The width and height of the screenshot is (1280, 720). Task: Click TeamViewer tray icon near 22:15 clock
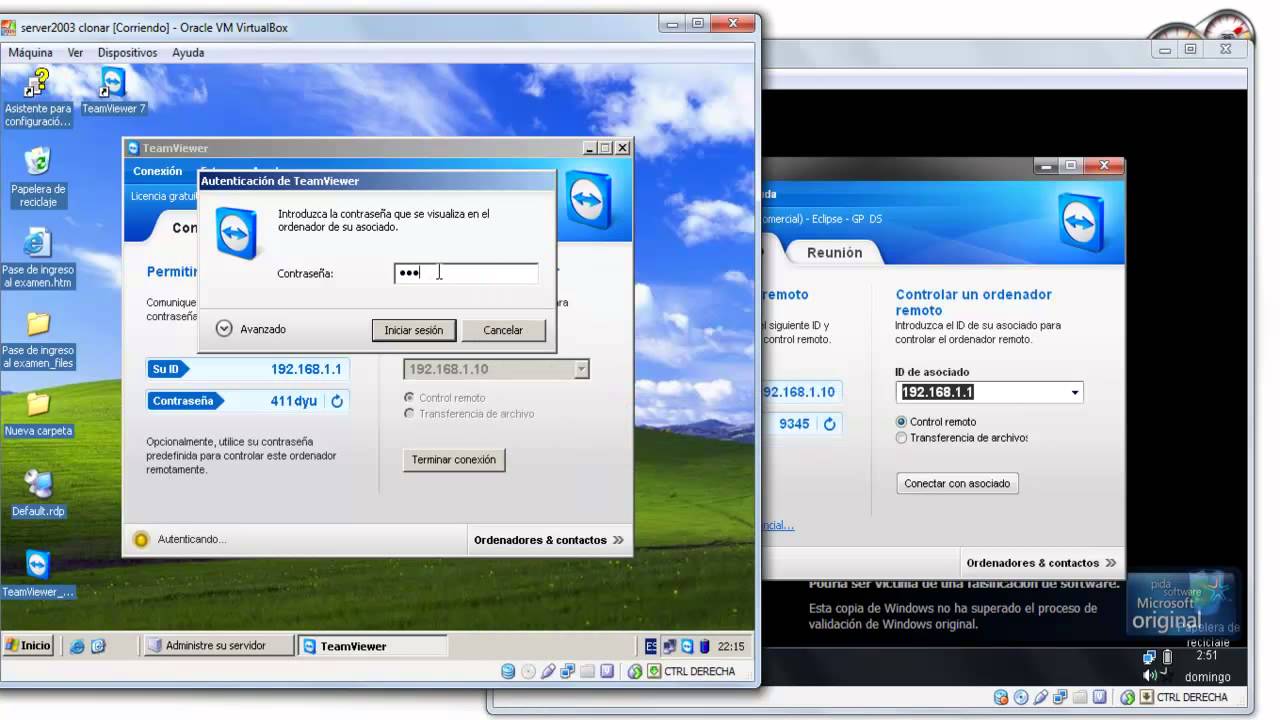(x=687, y=646)
